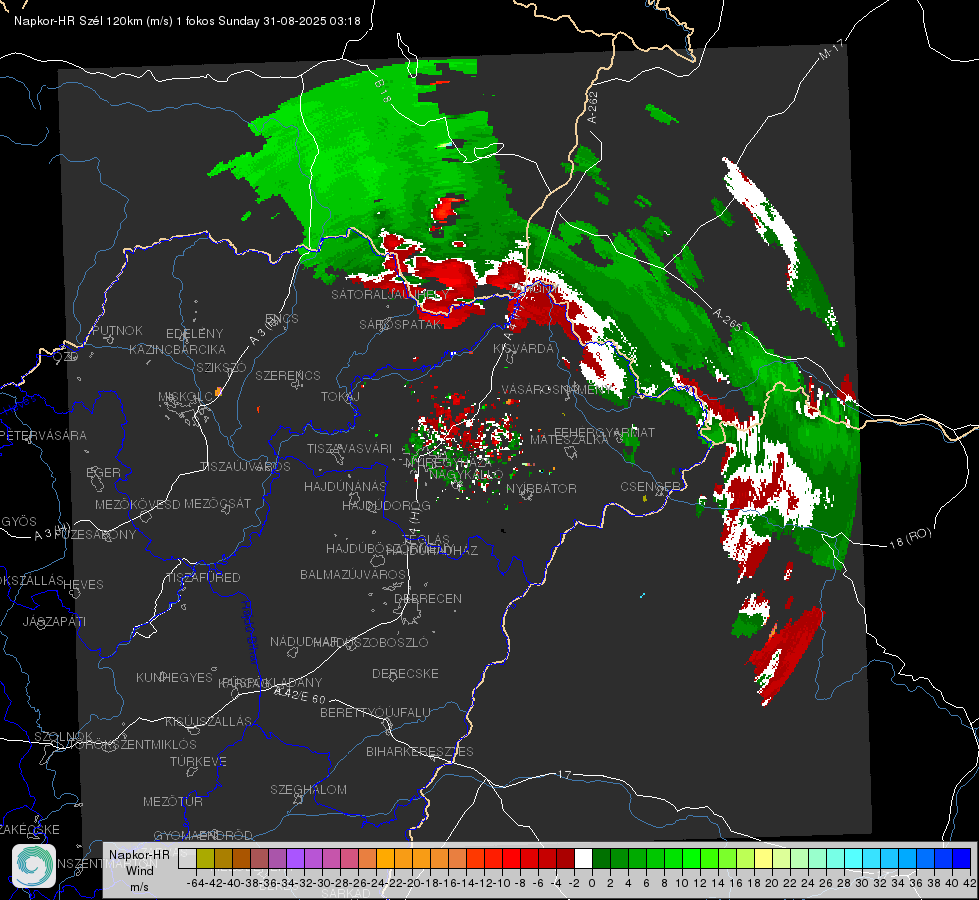
Task: Click the NYÍRBÁTOR town label
Action: (x=541, y=488)
